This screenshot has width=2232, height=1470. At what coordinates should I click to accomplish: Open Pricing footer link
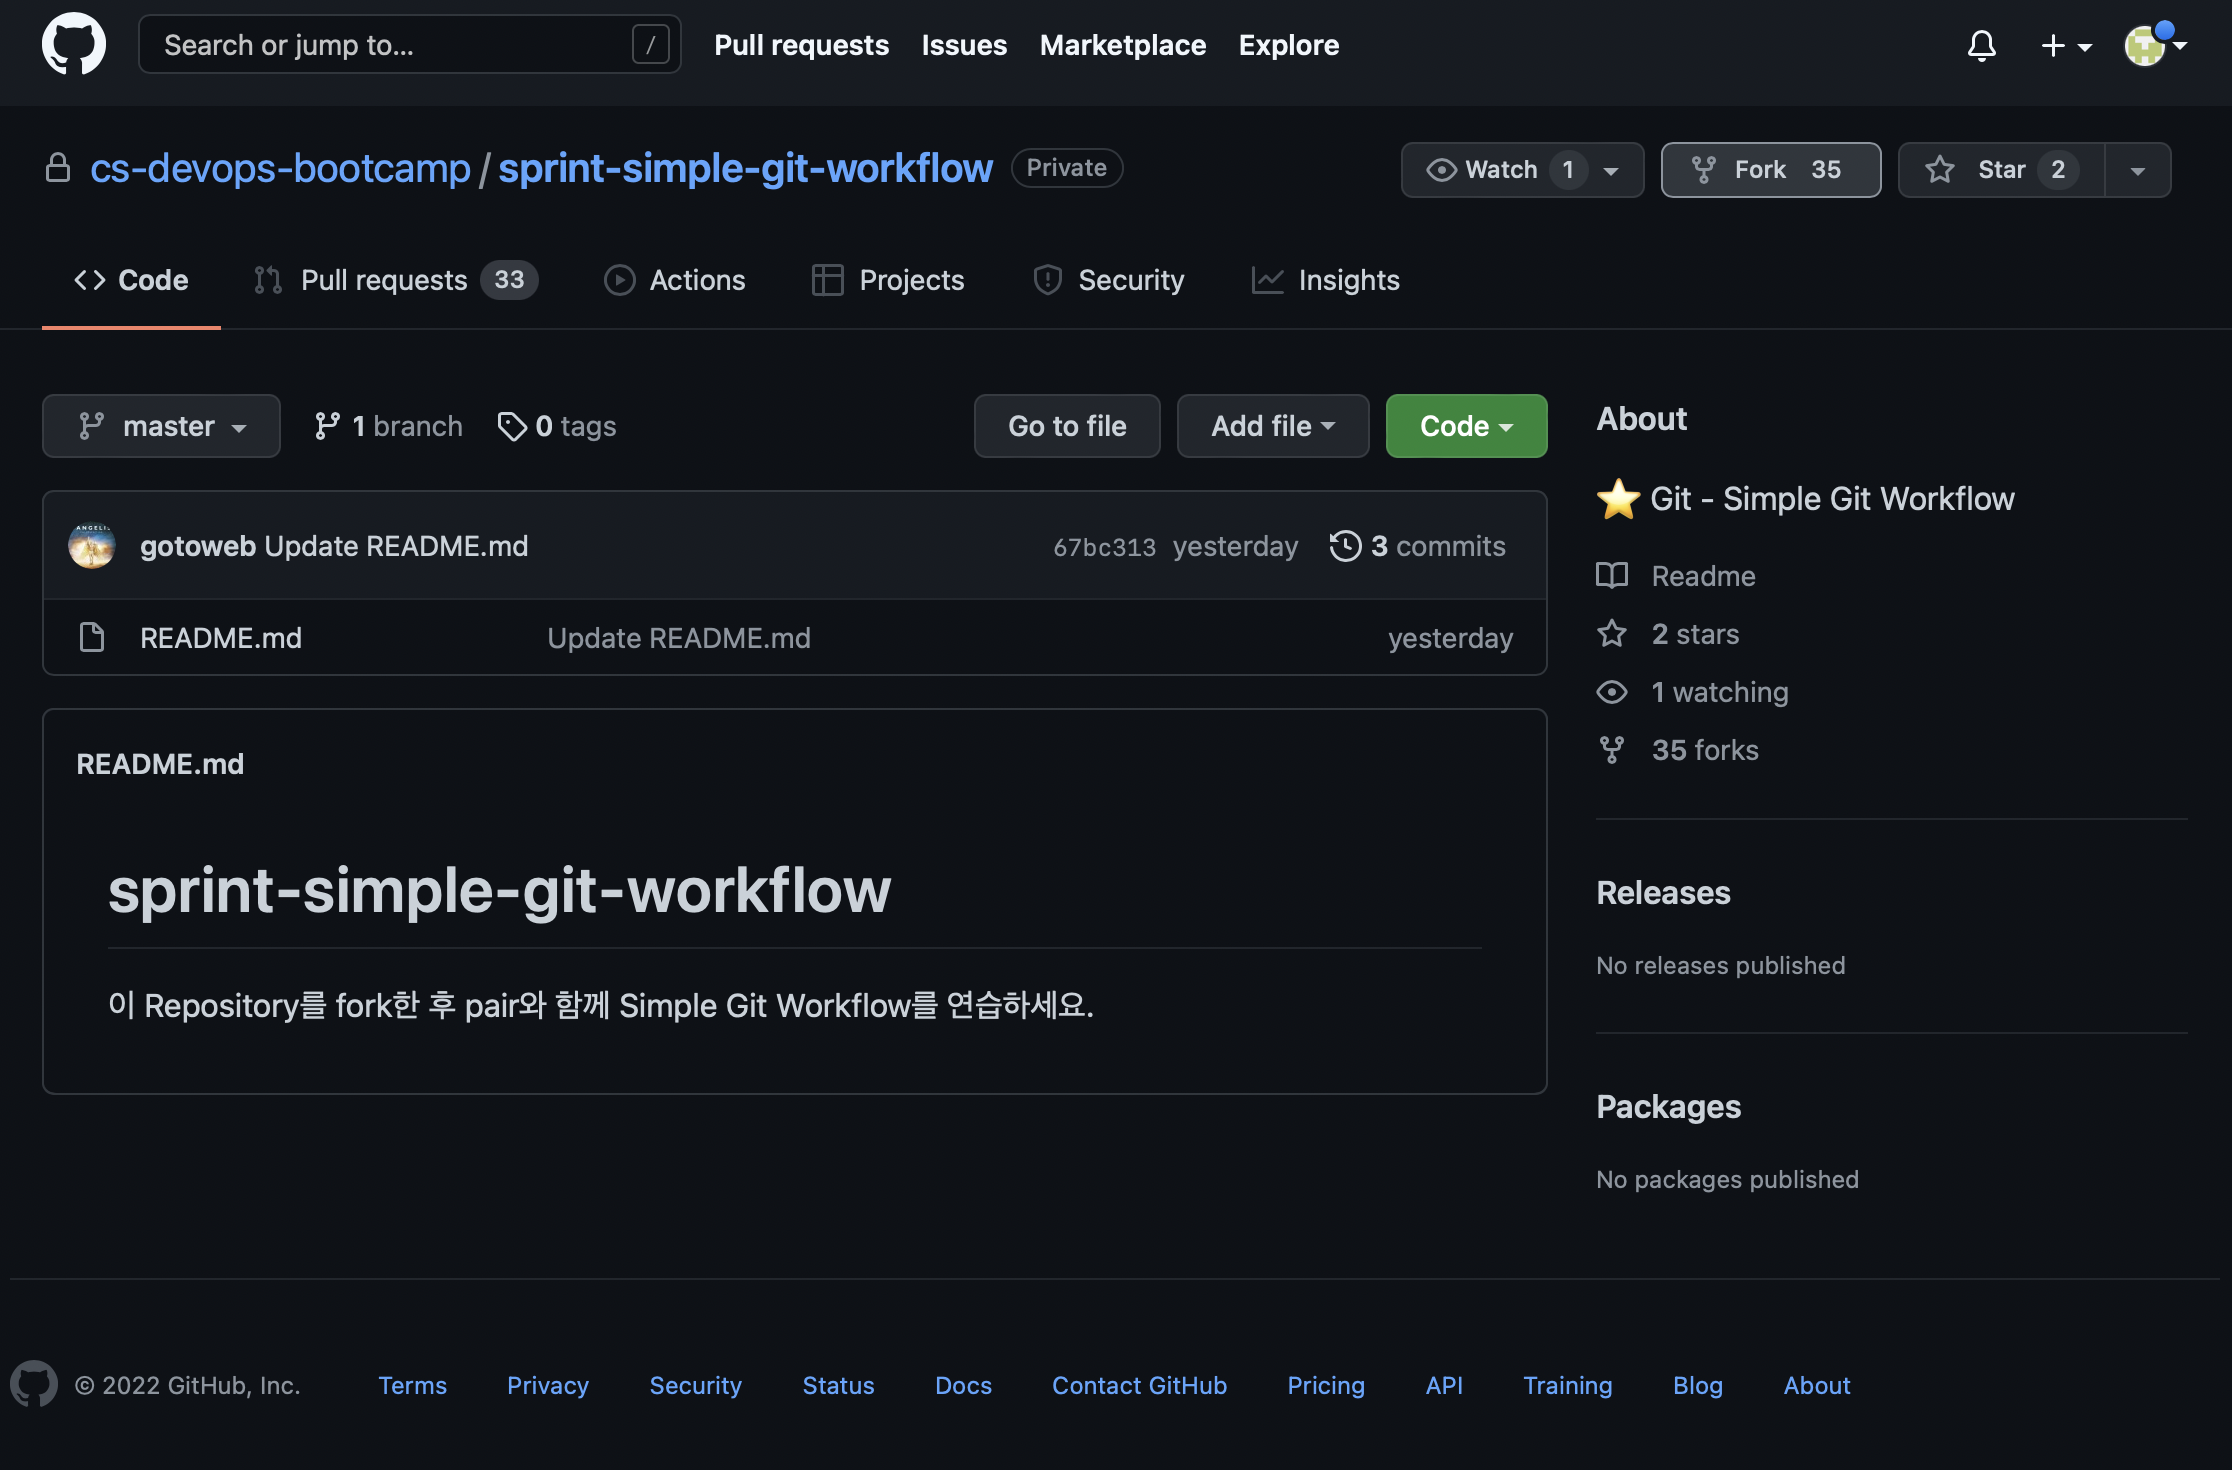click(1326, 1385)
